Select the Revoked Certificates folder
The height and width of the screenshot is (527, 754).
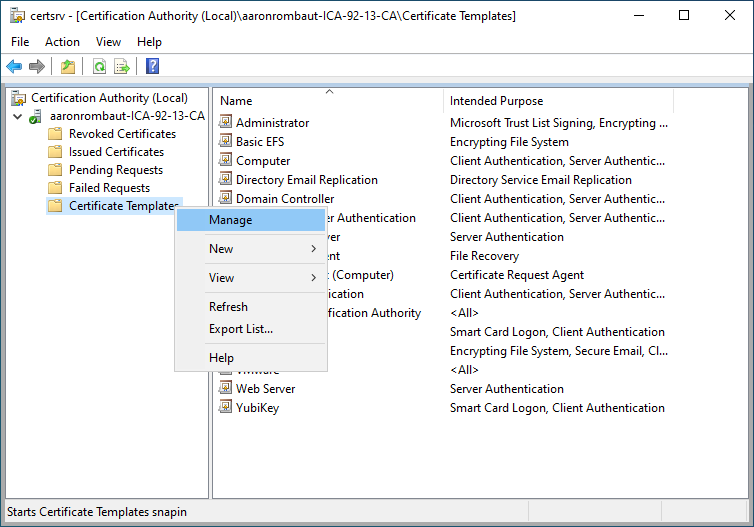[x=121, y=134]
